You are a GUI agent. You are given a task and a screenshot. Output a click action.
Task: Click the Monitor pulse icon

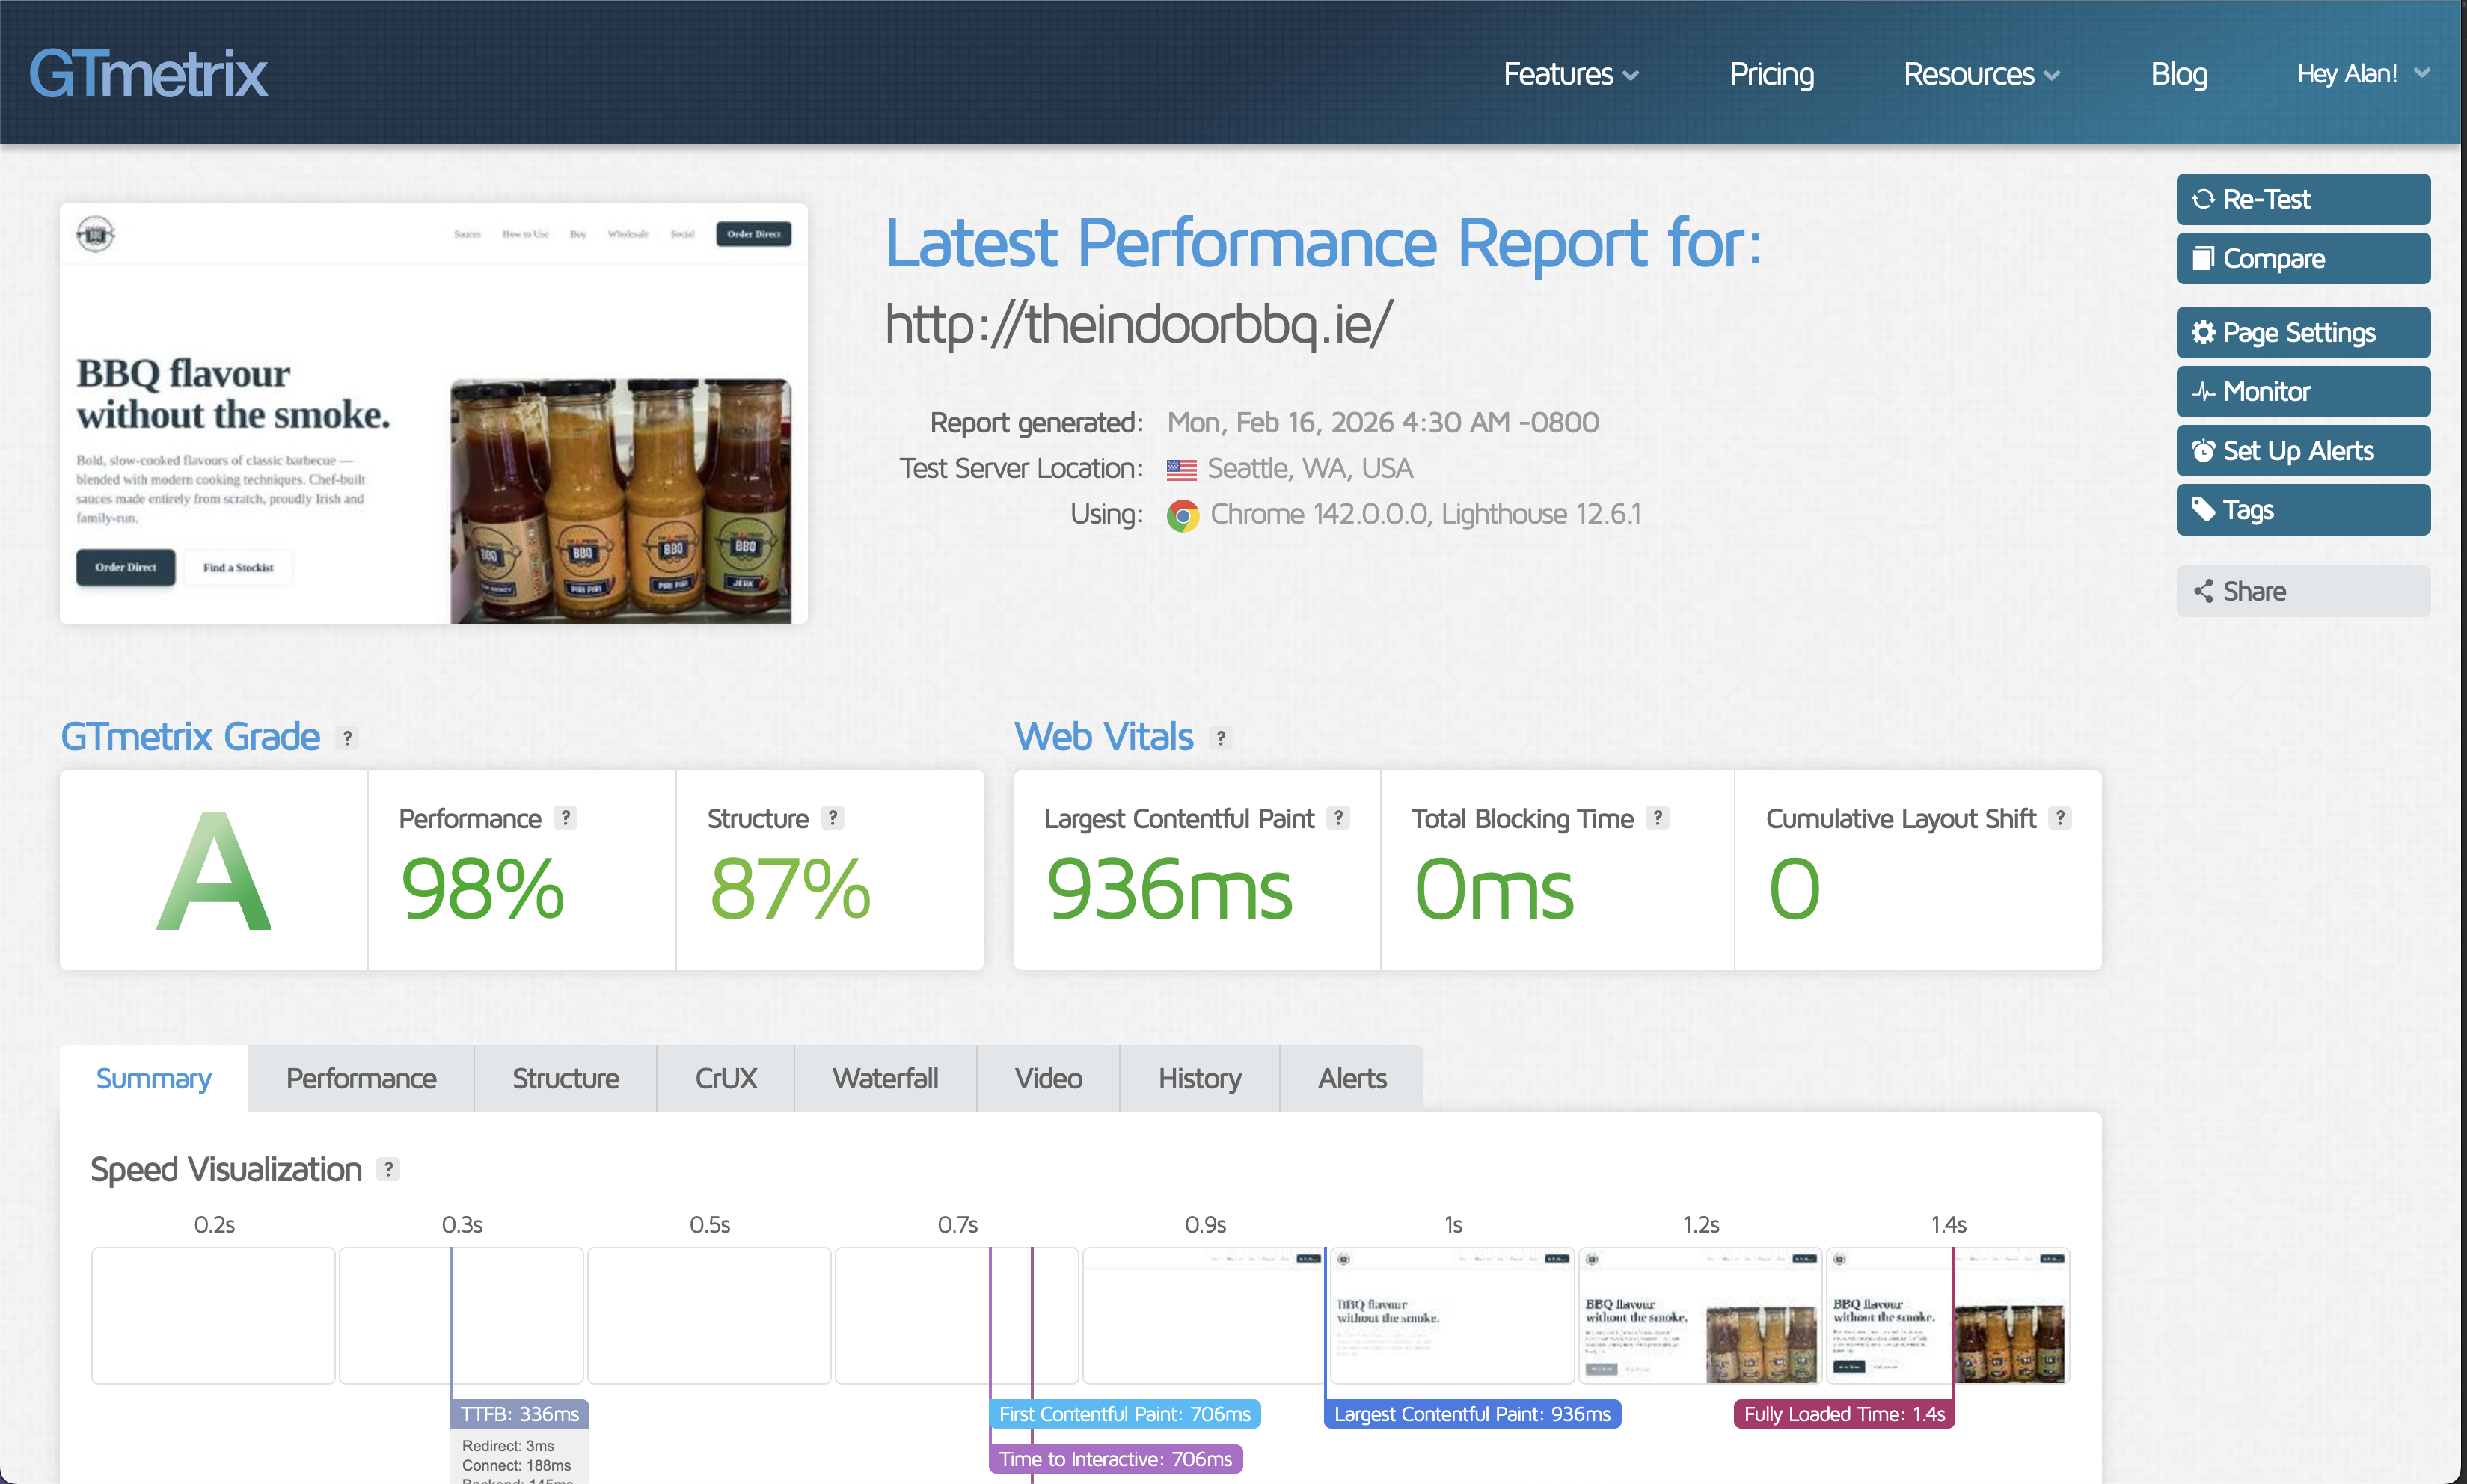coord(2205,391)
